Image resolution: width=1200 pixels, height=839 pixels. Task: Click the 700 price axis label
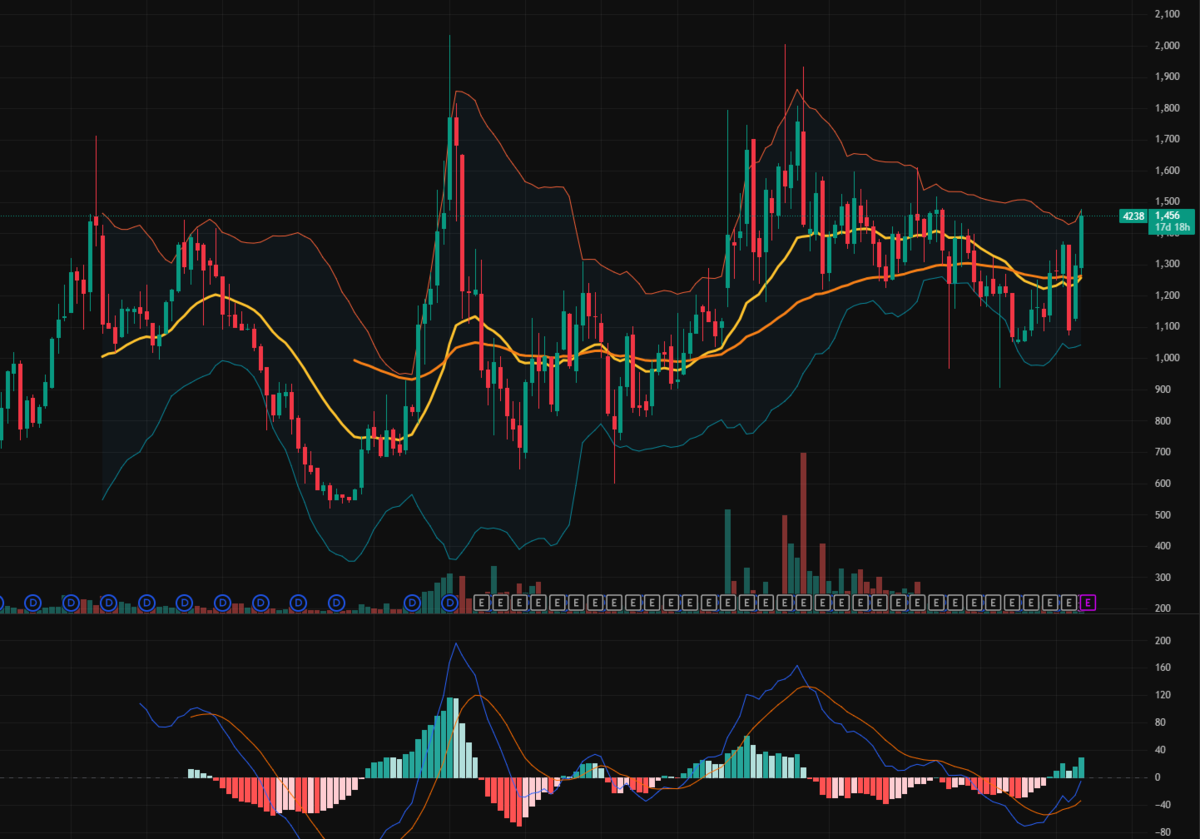(x=1163, y=452)
